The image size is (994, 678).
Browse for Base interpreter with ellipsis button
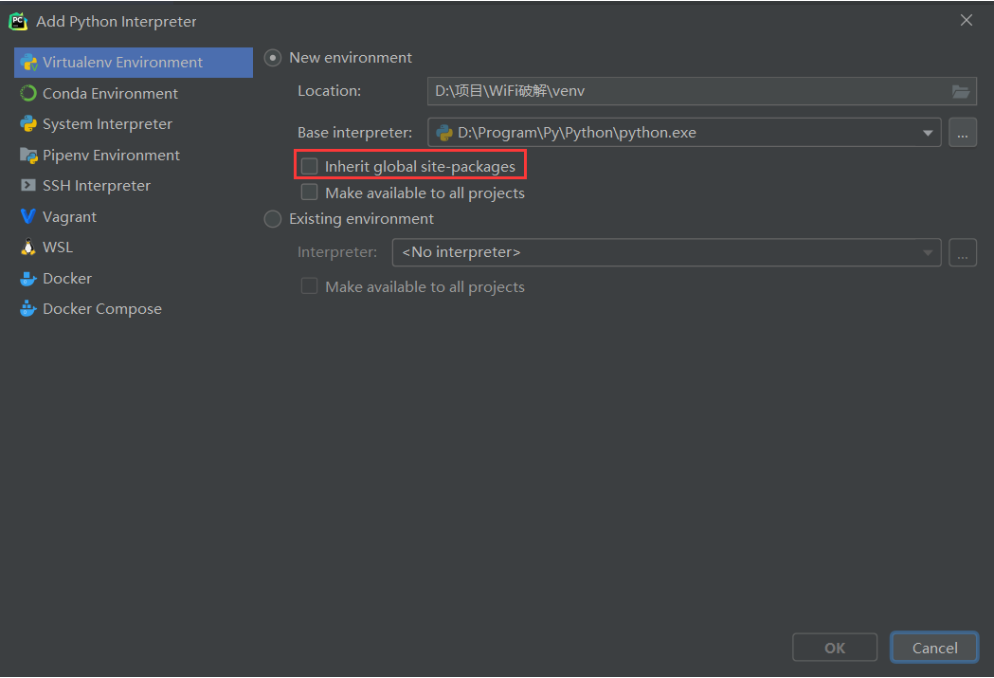tap(962, 132)
